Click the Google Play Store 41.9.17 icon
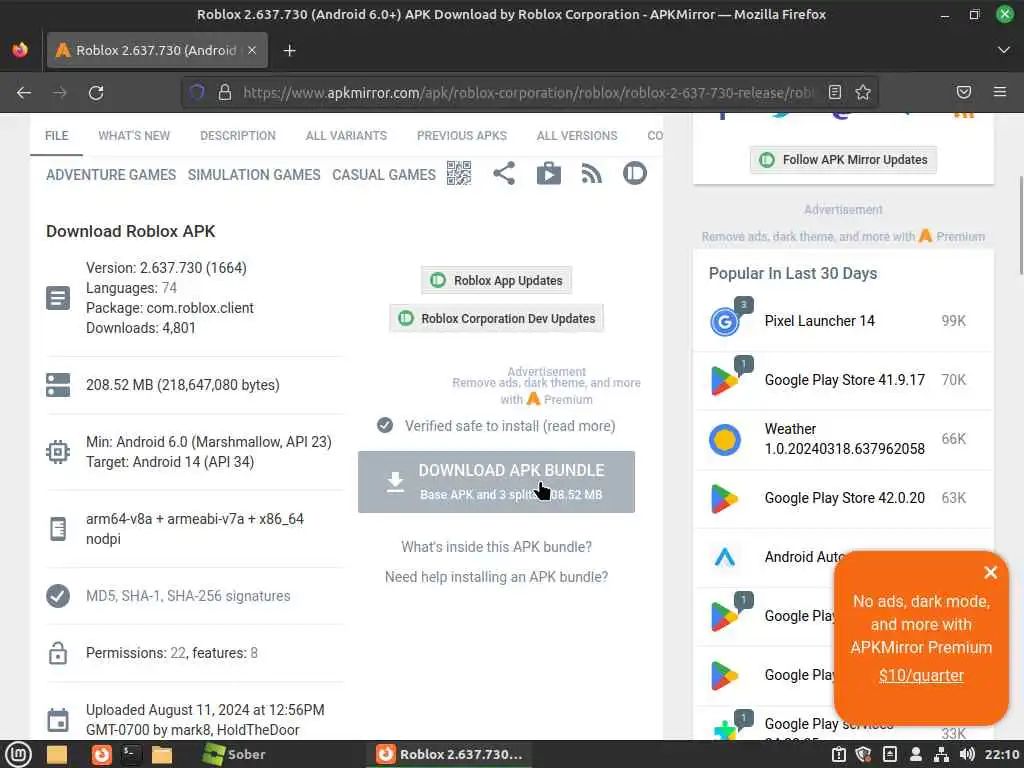 [725, 381]
